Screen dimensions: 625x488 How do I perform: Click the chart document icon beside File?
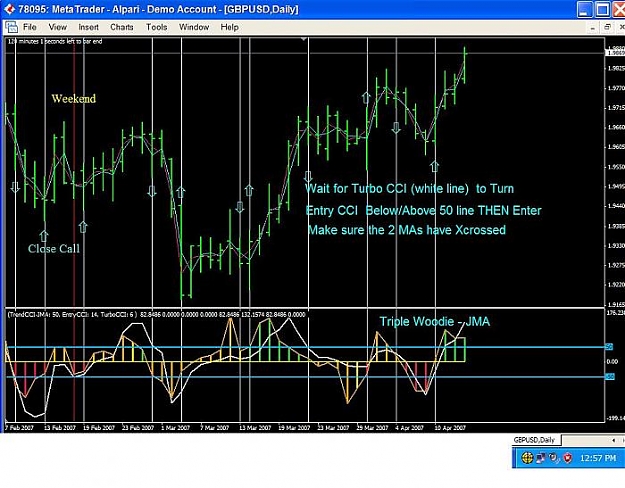click(12, 27)
